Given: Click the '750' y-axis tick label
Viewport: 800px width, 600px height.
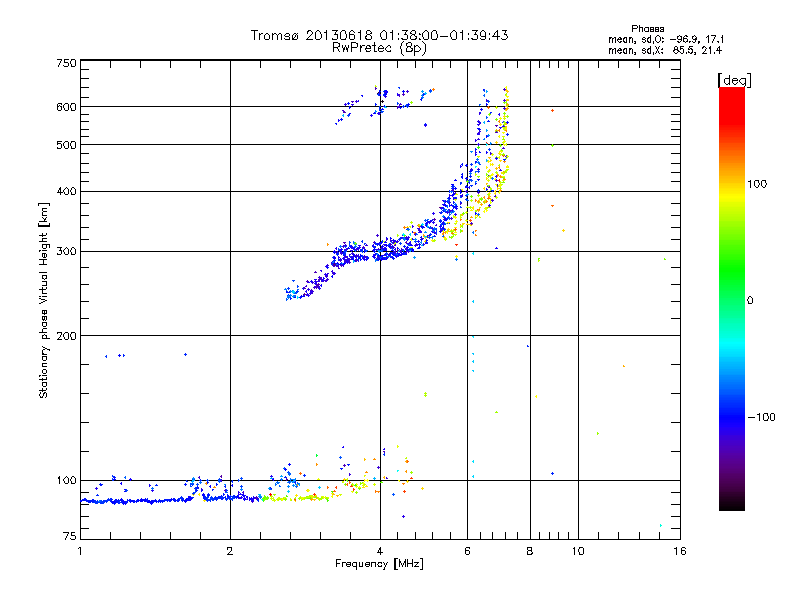Looking at the screenshot, I should (67, 63).
